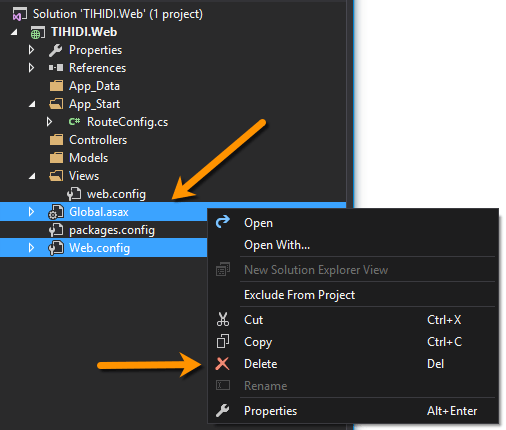Click the red X Delete icon
The height and width of the screenshot is (430, 506).
222,364
